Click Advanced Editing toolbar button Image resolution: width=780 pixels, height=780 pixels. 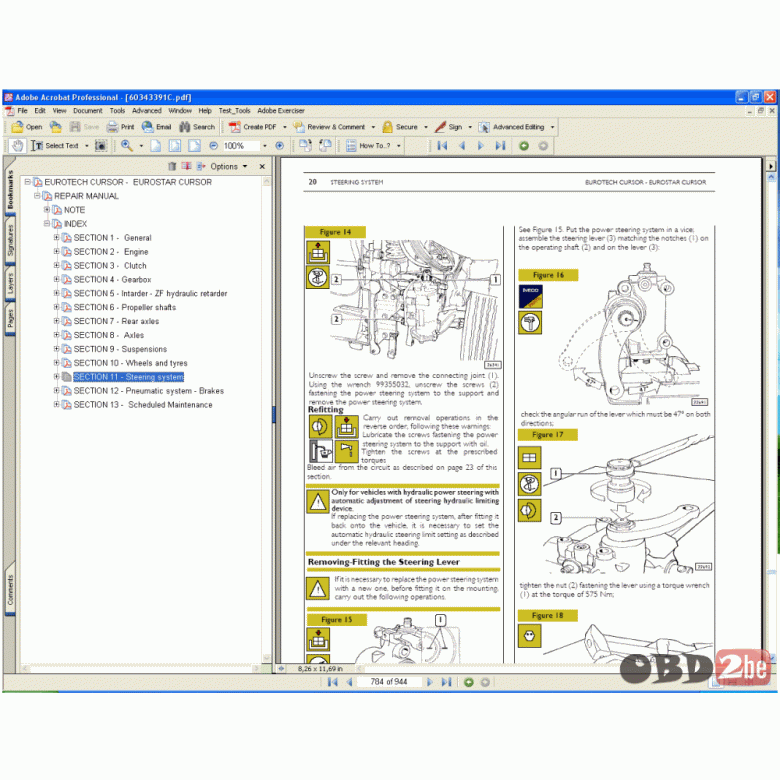tap(516, 127)
